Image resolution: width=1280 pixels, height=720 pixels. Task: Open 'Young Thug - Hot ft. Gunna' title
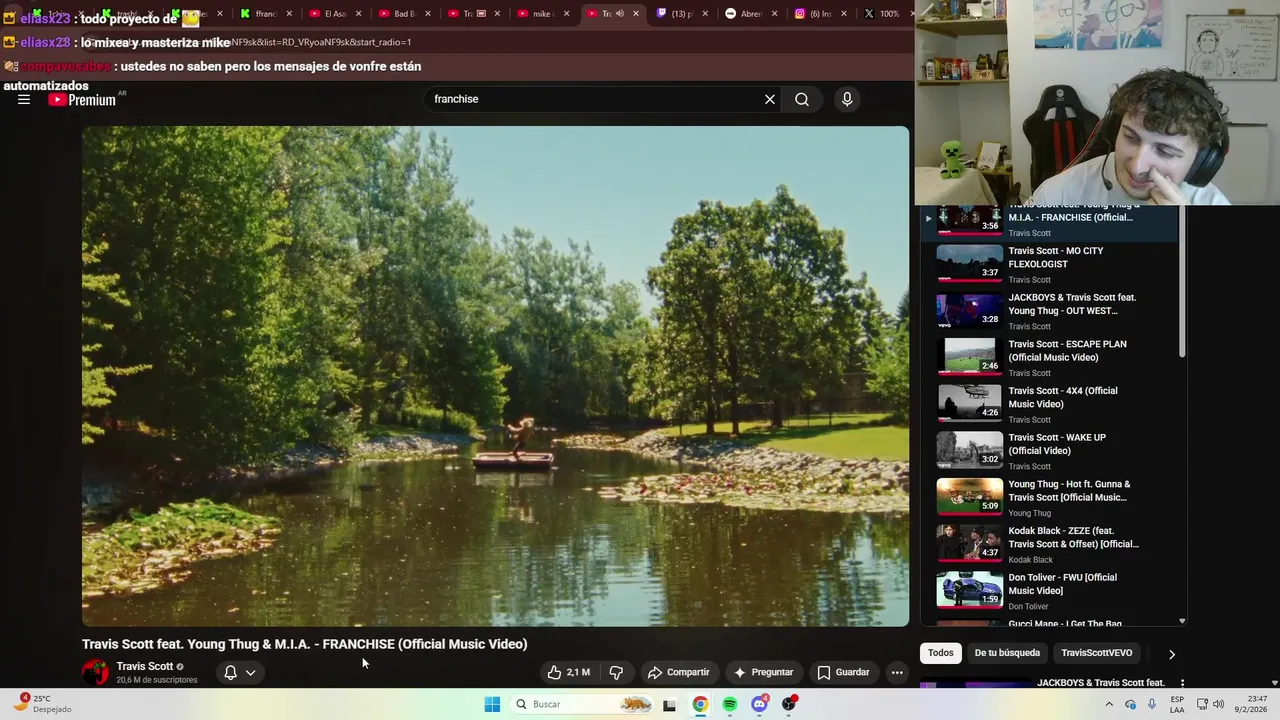tap(1069, 491)
